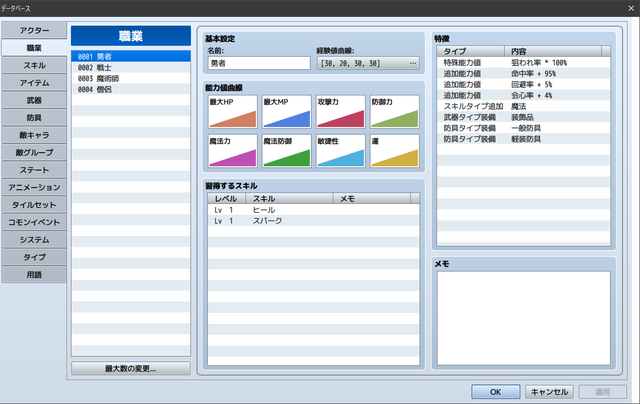The height and width of the screenshot is (404, 640).
Task: Click the キャンセル button
Action: (x=549, y=392)
